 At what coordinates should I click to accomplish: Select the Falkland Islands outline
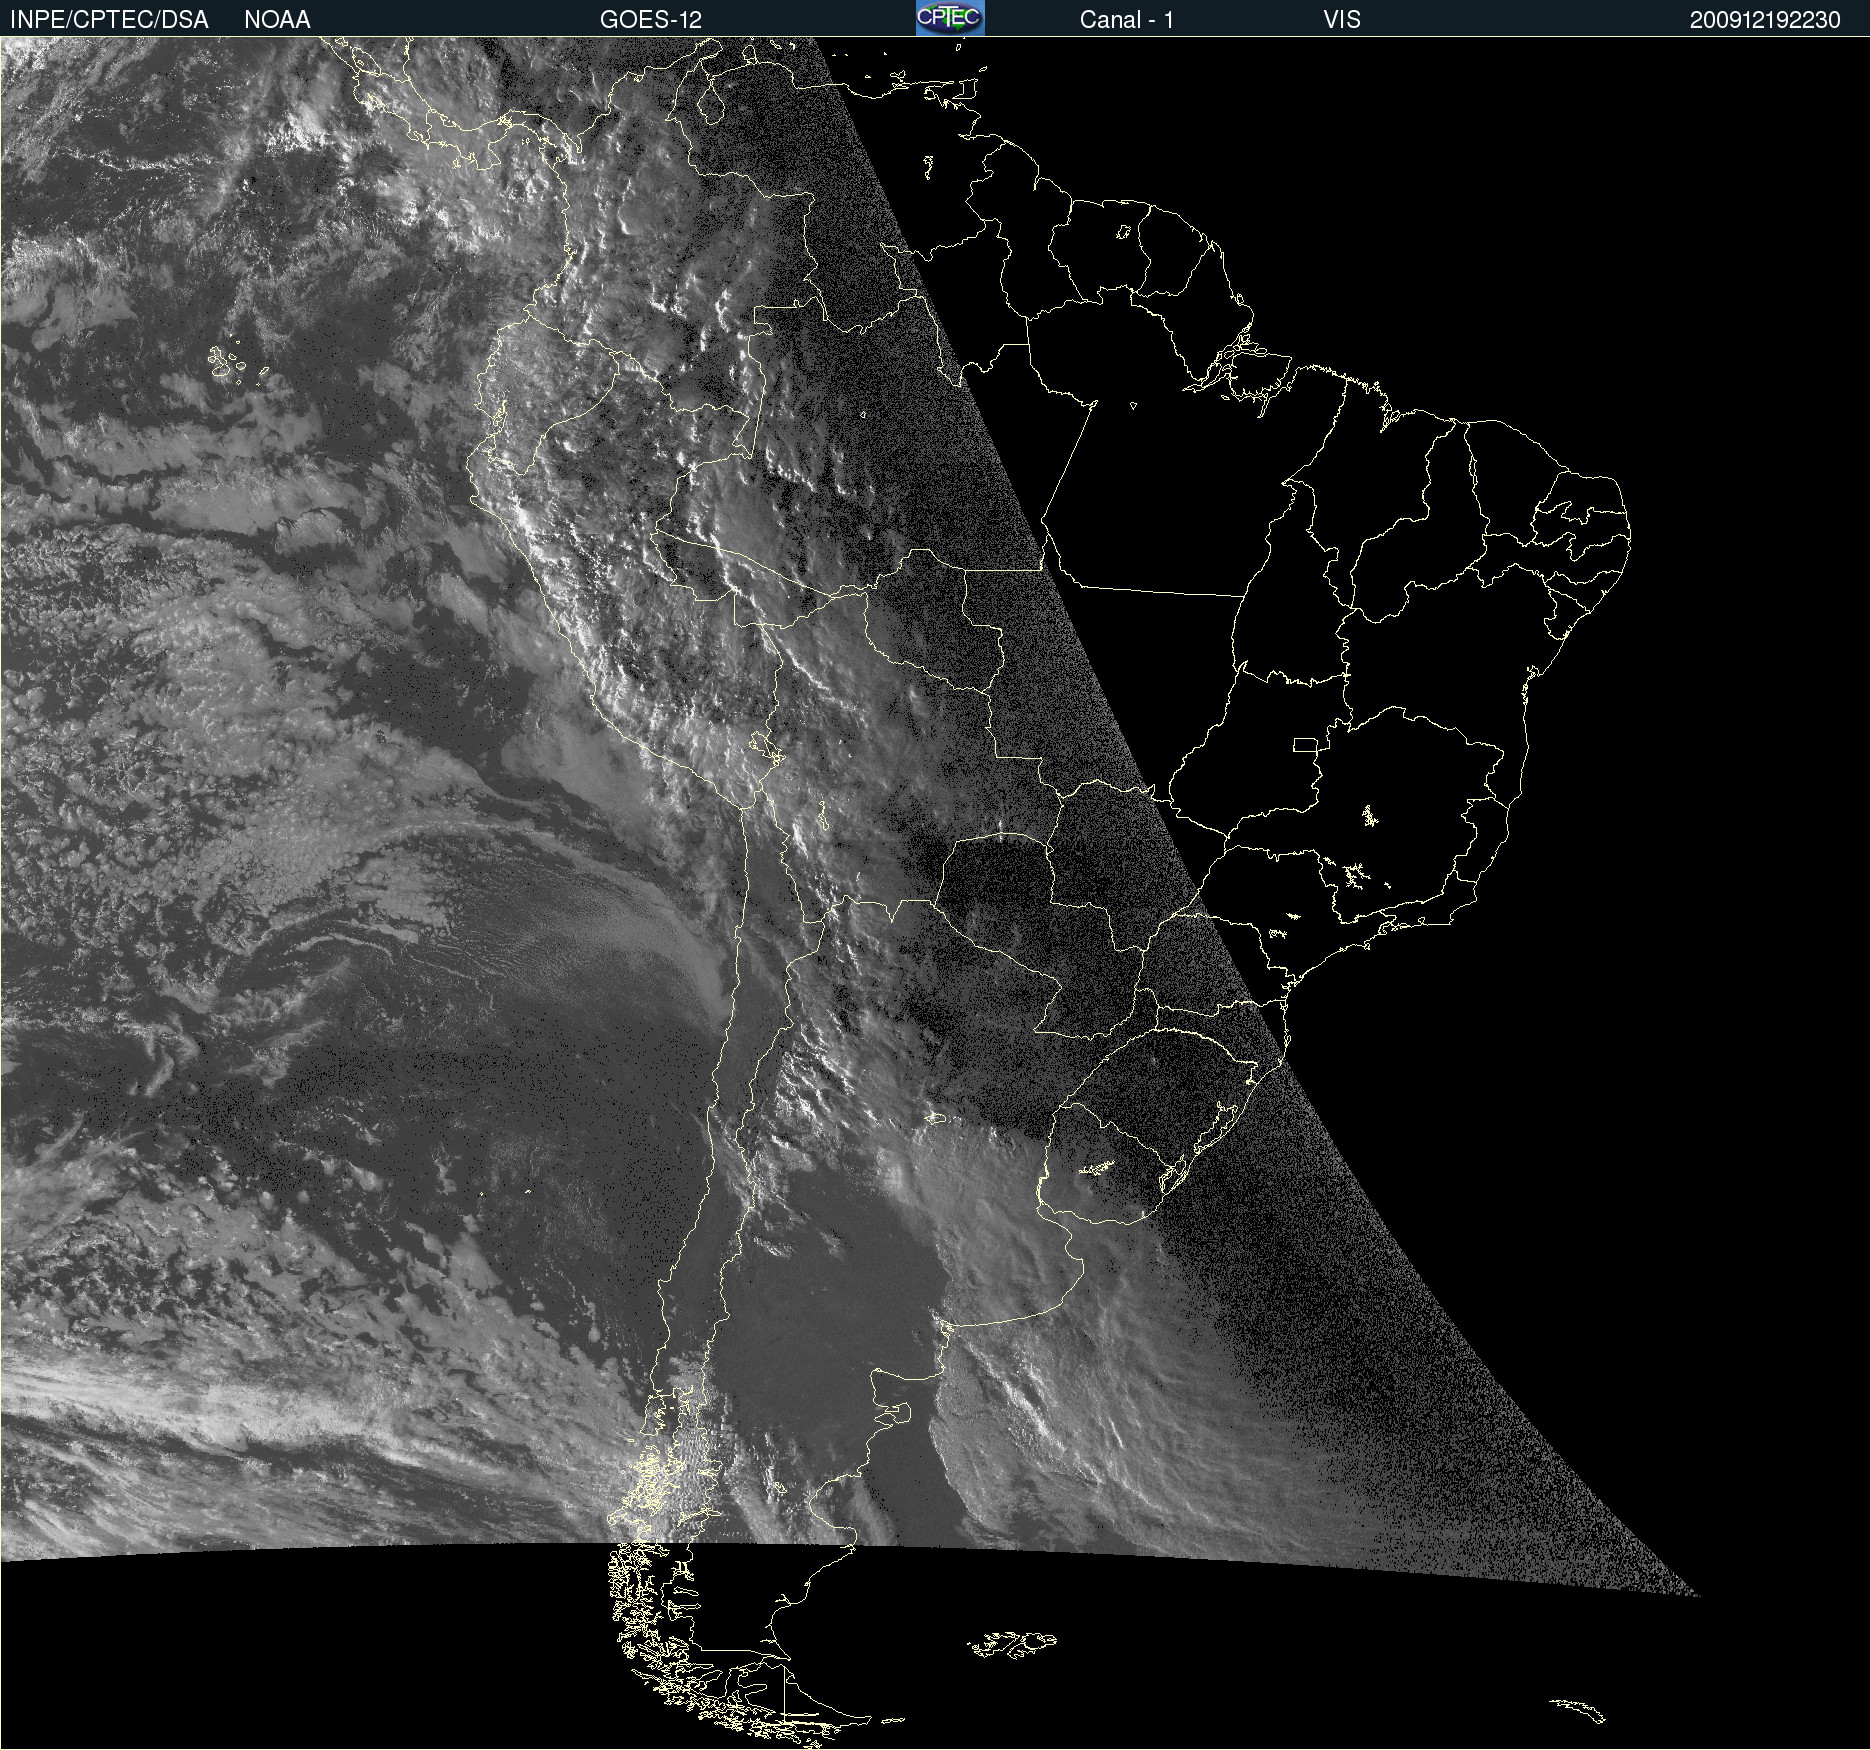[1012, 1644]
